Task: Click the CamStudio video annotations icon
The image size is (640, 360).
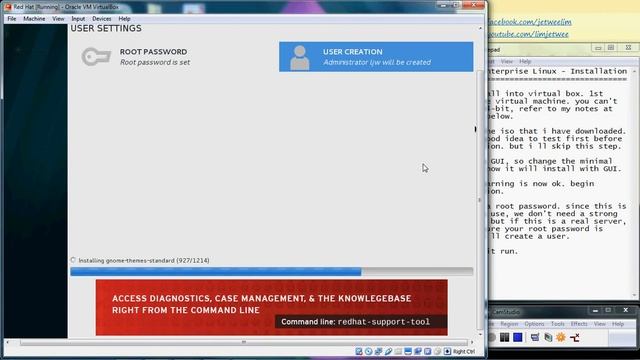Action: point(548,337)
